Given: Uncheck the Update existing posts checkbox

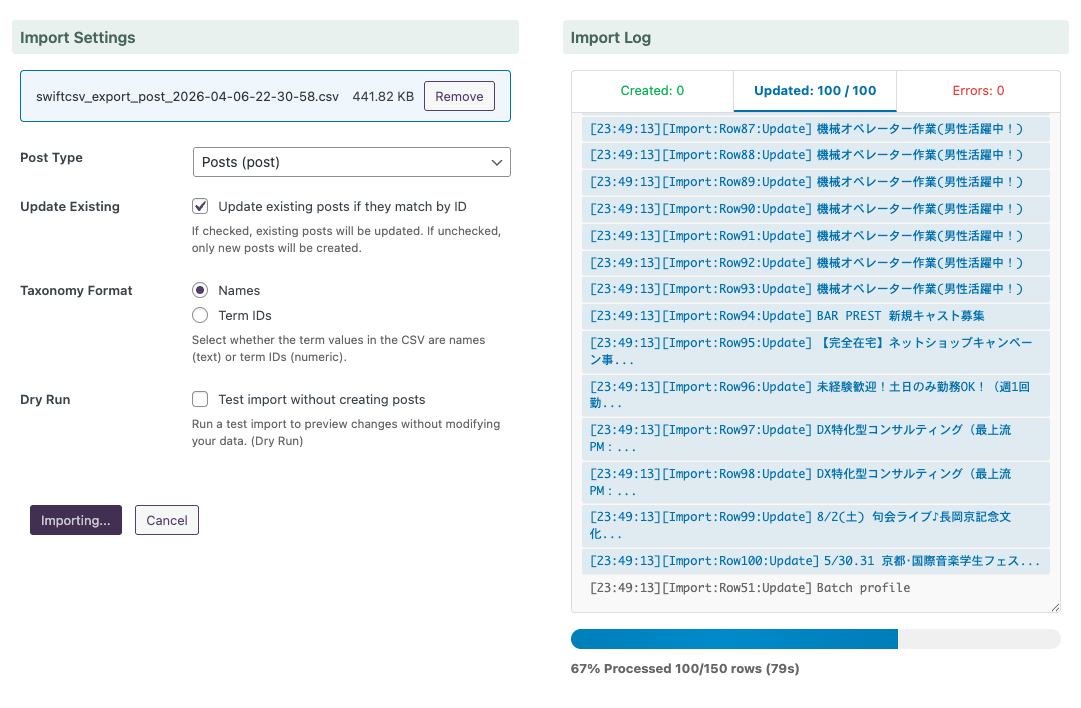Looking at the screenshot, I should (x=200, y=206).
